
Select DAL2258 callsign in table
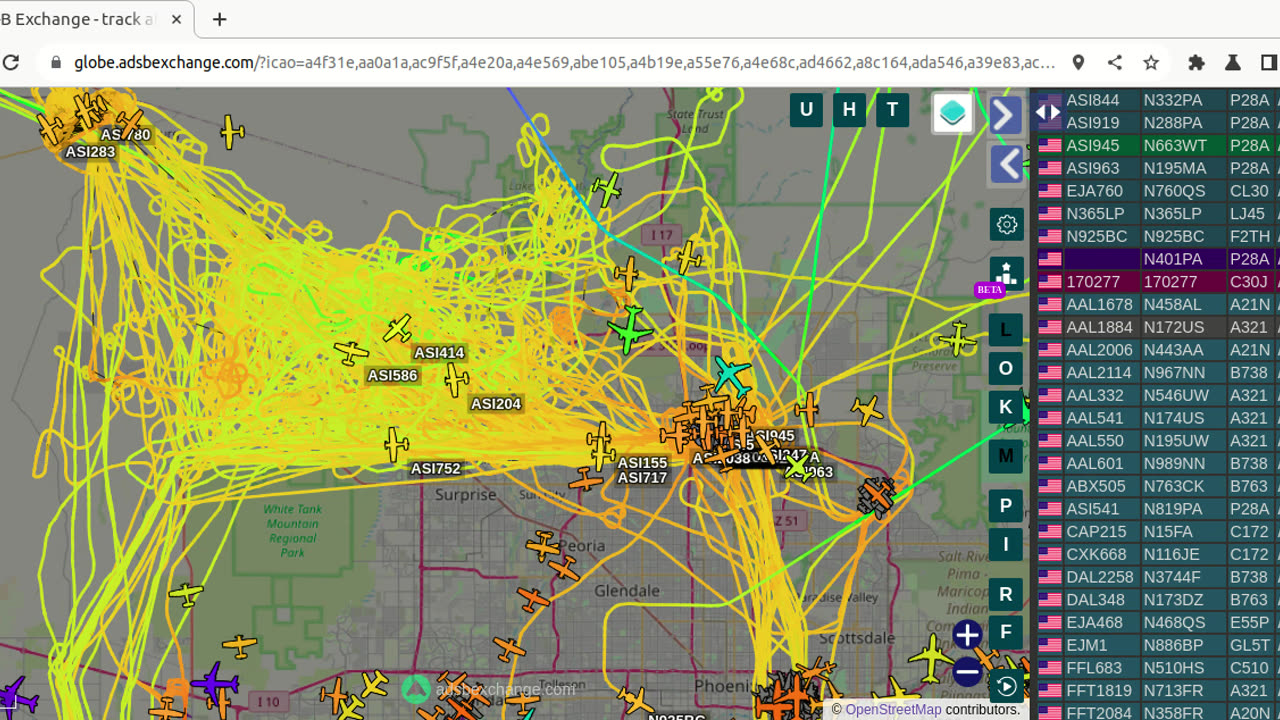1100,577
